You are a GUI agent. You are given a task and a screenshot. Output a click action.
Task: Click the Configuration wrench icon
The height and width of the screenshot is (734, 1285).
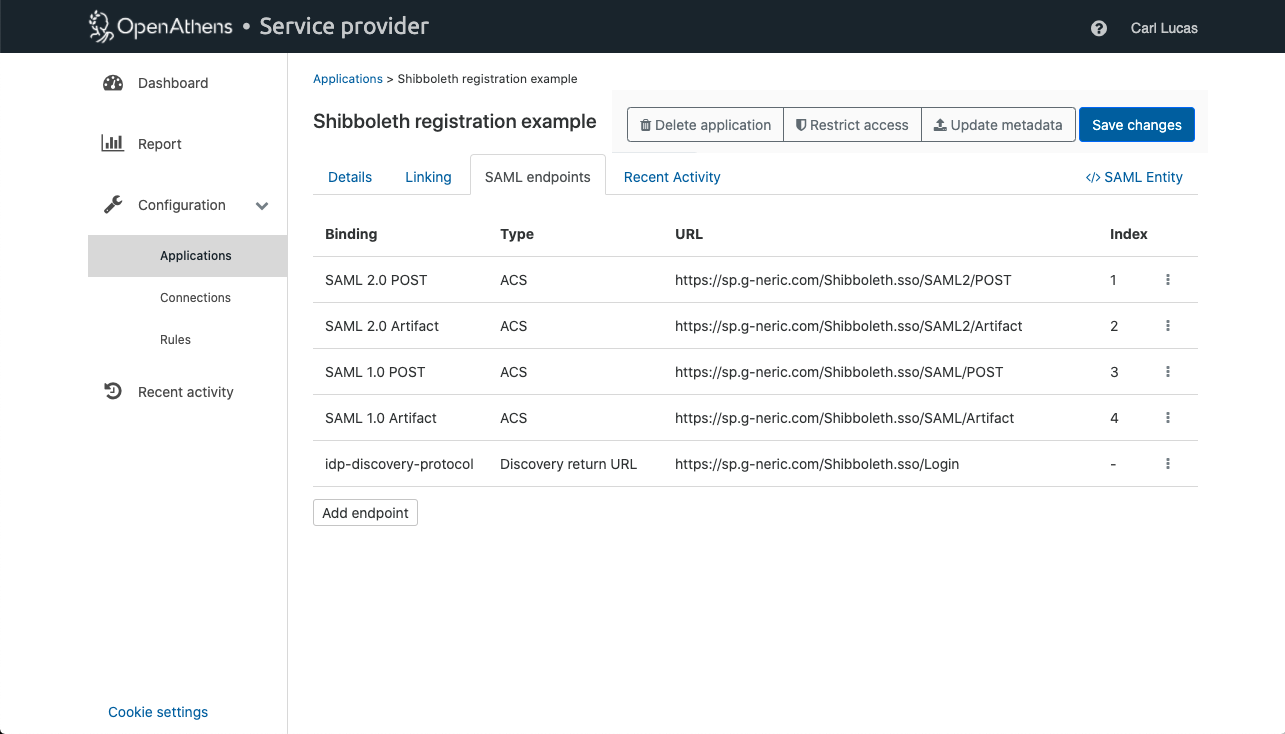[113, 205]
